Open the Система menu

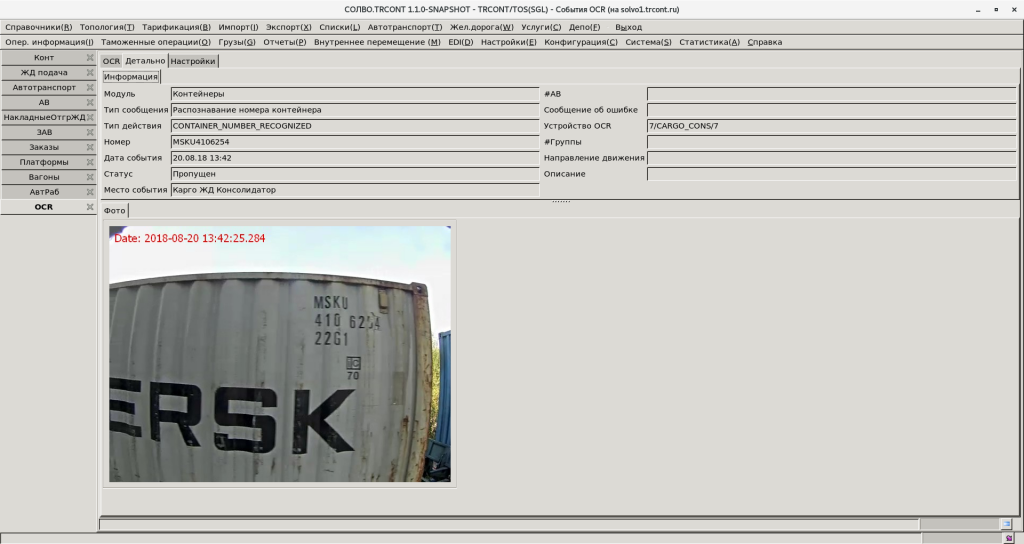pyautogui.click(x=648, y=42)
